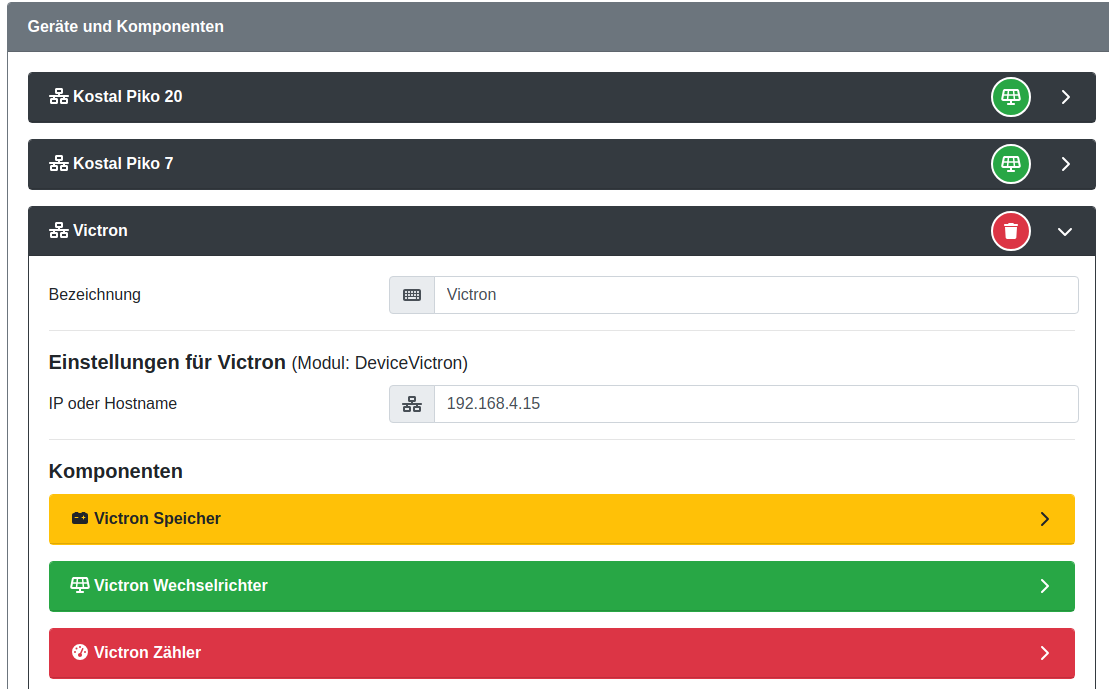The height and width of the screenshot is (689, 1109).
Task: Click the '(Modul: DeviceVictron)' text
Action: click(379, 363)
